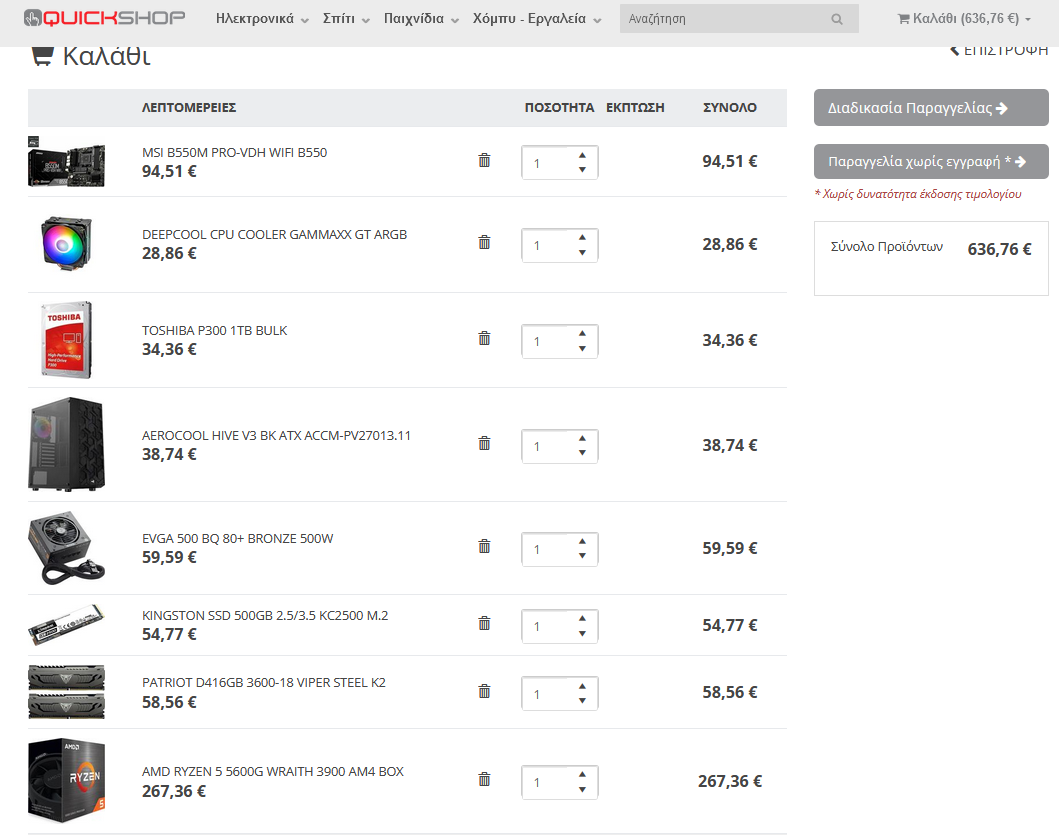
Task: Increase KINGSTON SSD quantity
Action: pos(582,619)
